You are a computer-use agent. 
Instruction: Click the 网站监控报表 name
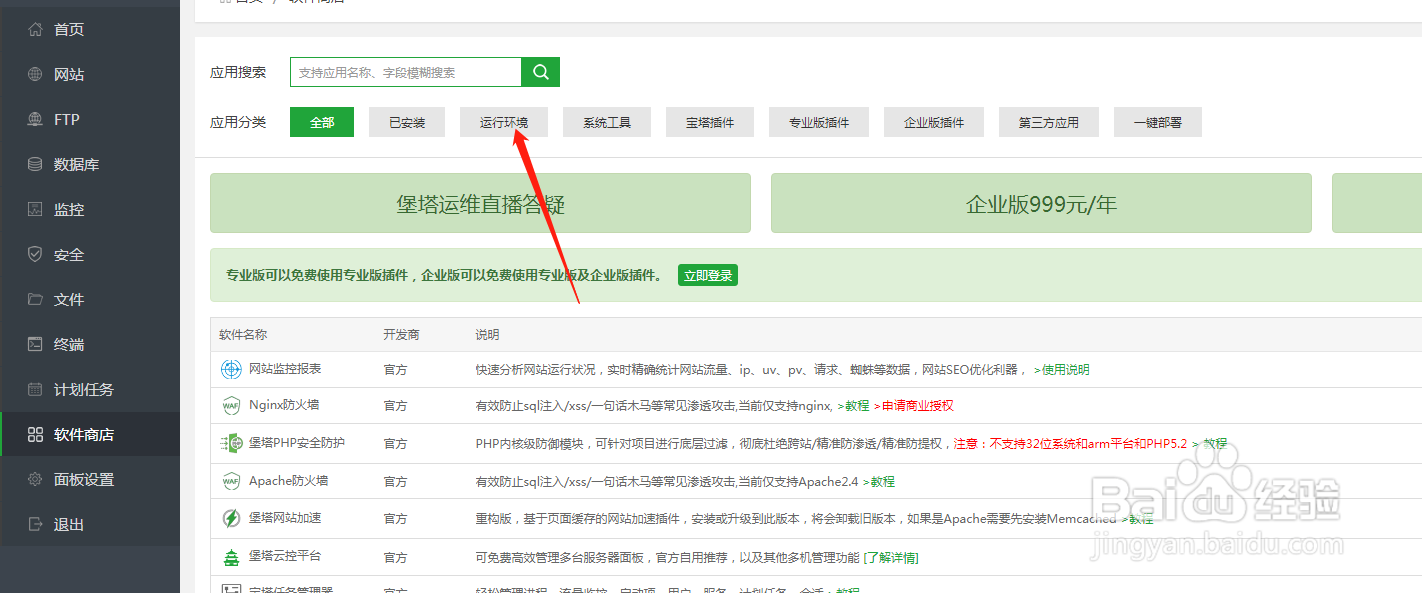click(x=285, y=369)
